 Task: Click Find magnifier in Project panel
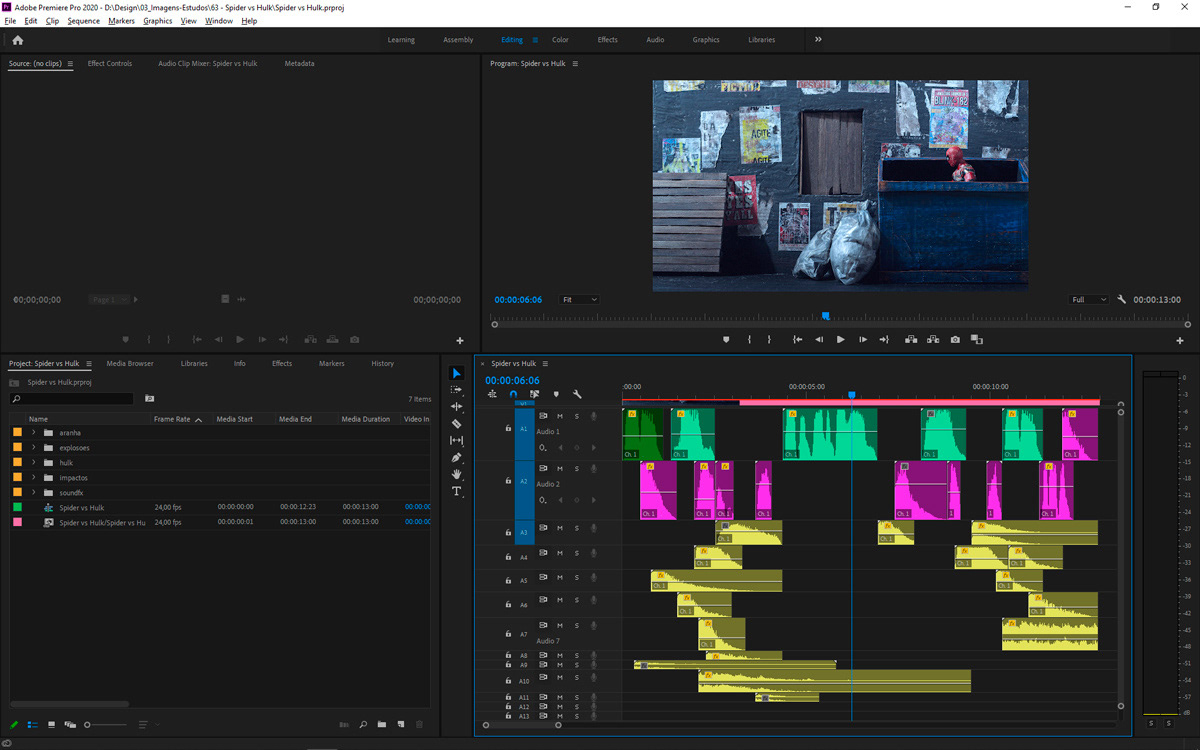click(x=363, y=725)
